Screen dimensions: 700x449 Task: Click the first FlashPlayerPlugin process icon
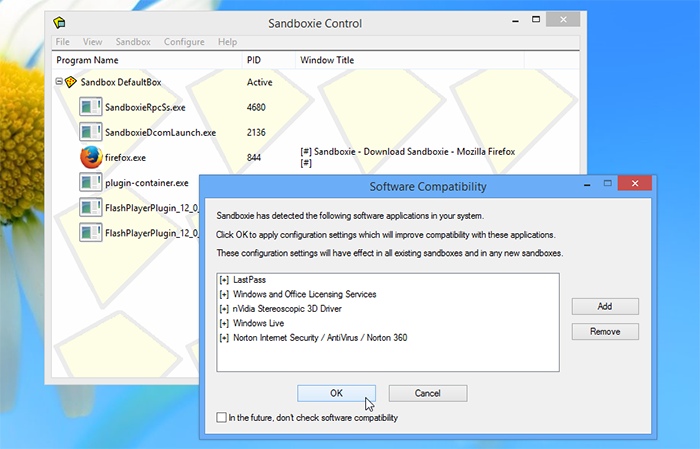point(91,208)
